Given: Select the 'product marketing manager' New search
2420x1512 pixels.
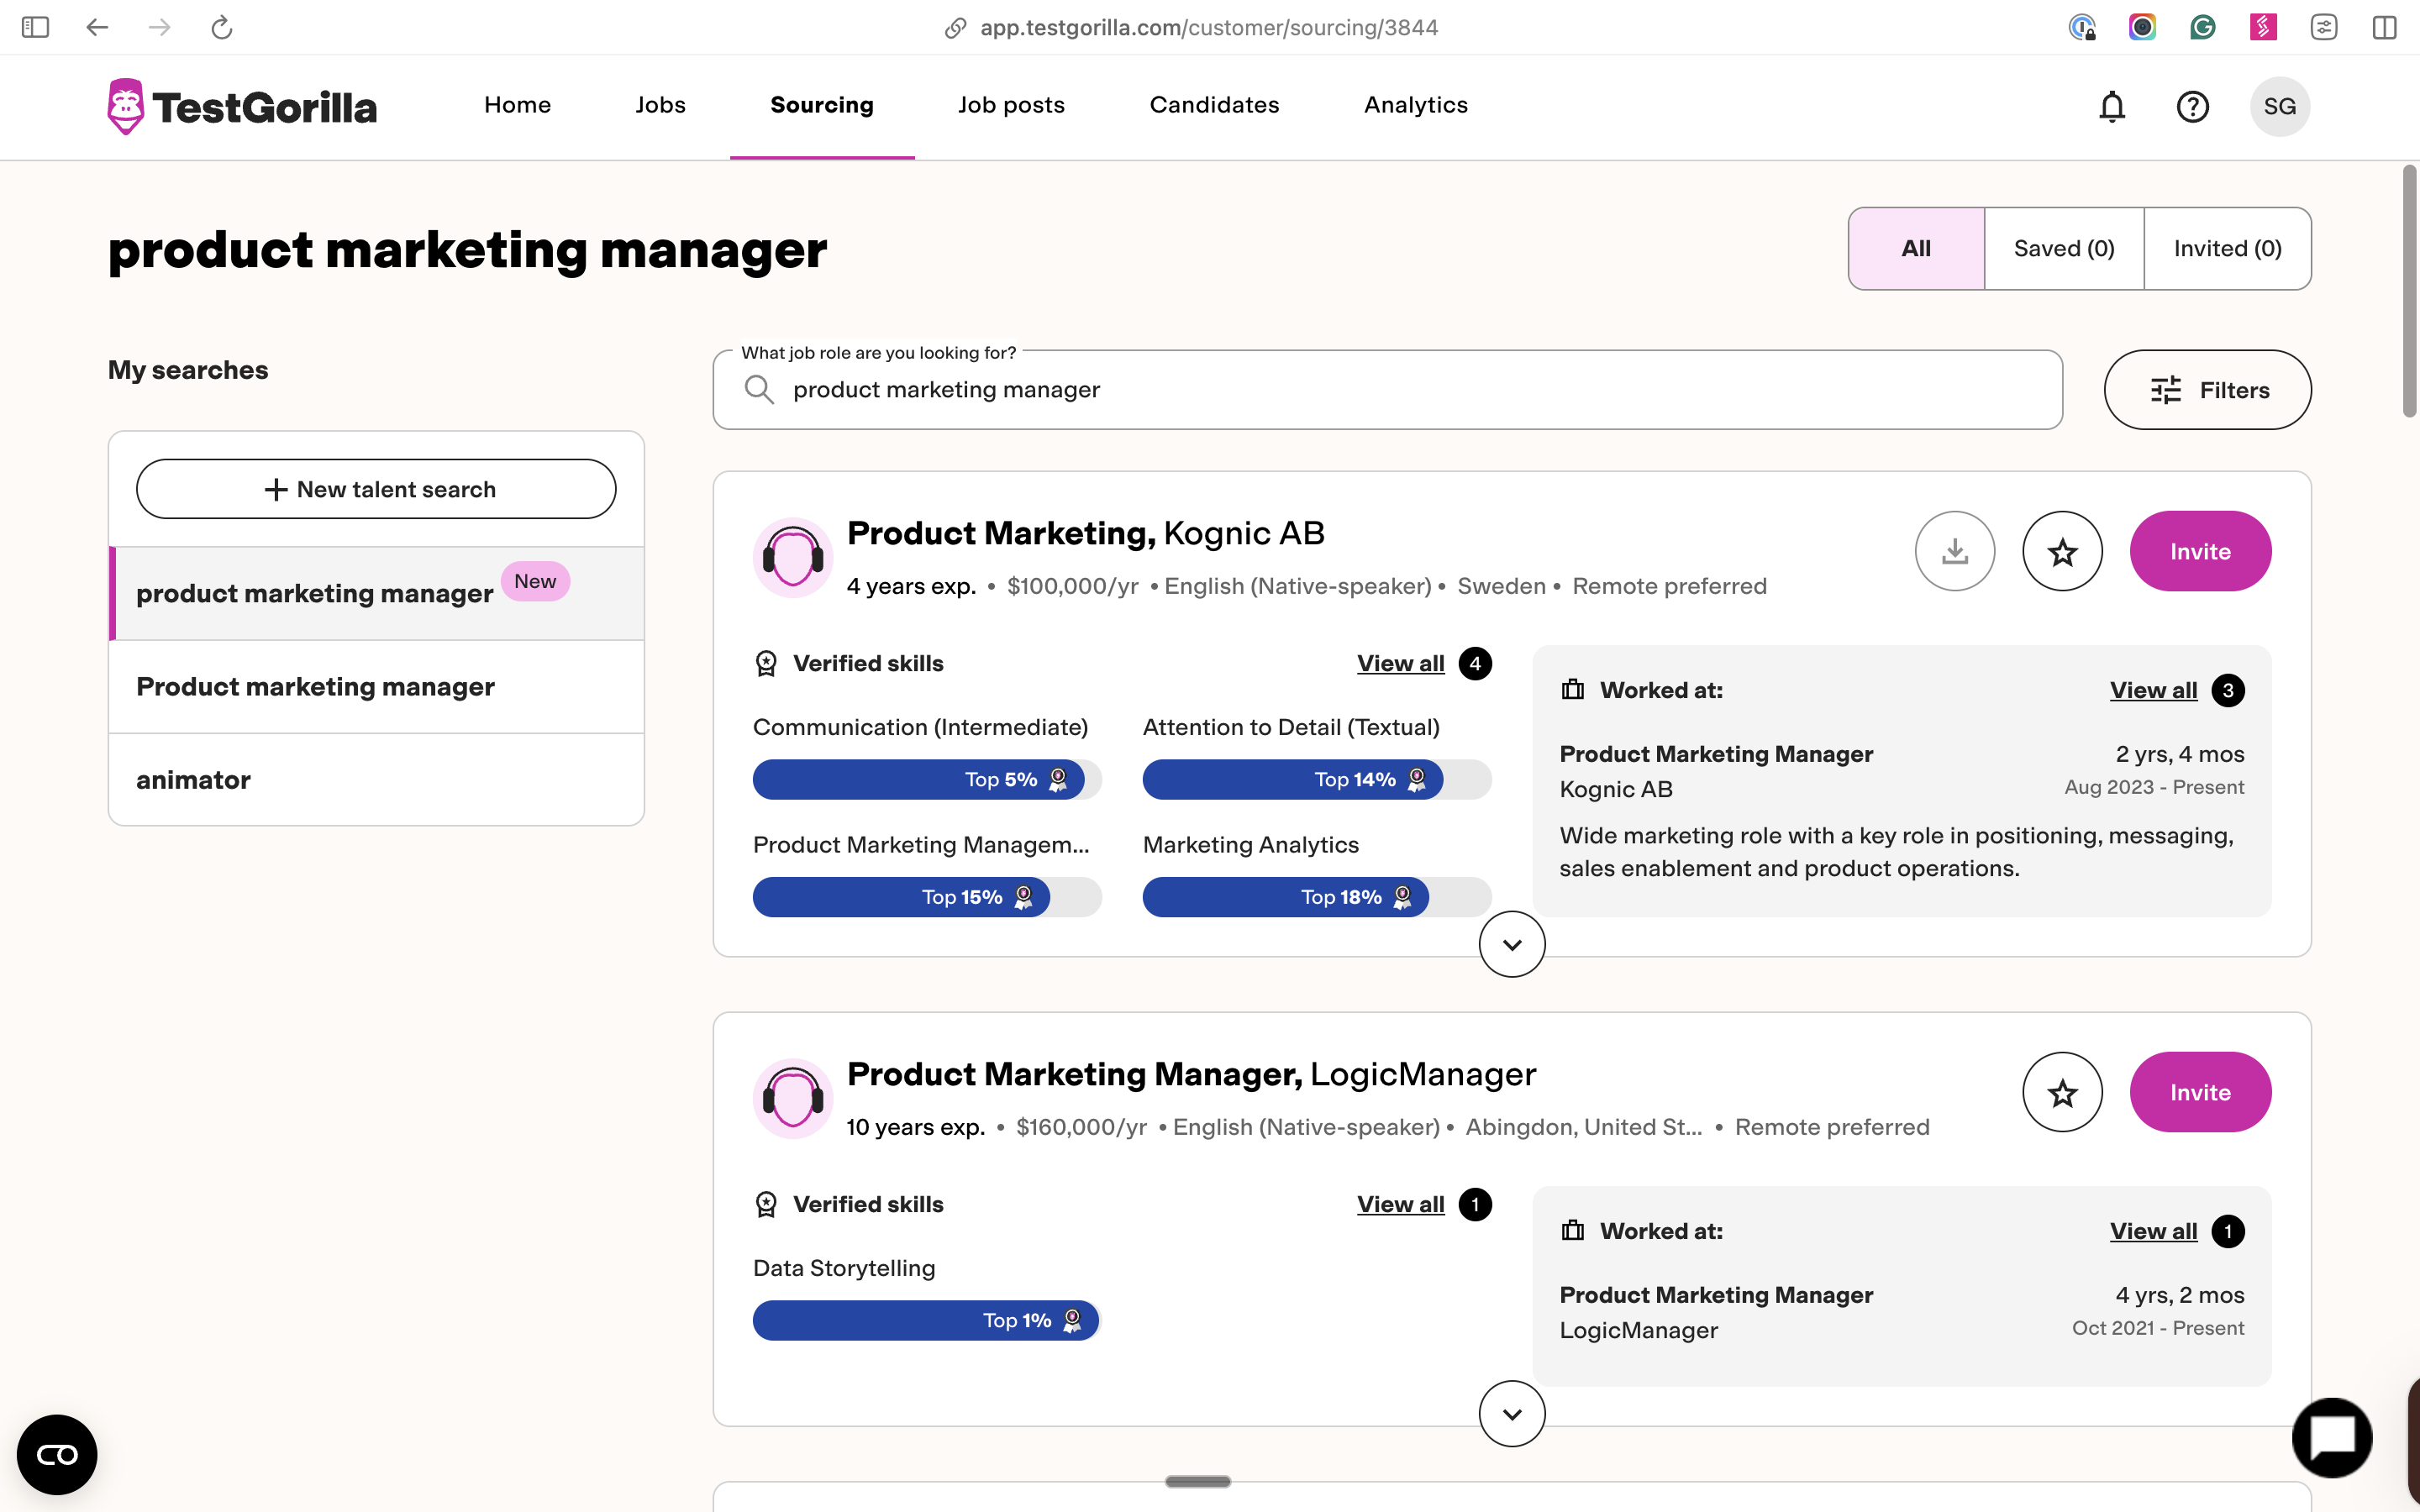Looking at the screenshot, I should click(376, 593).
